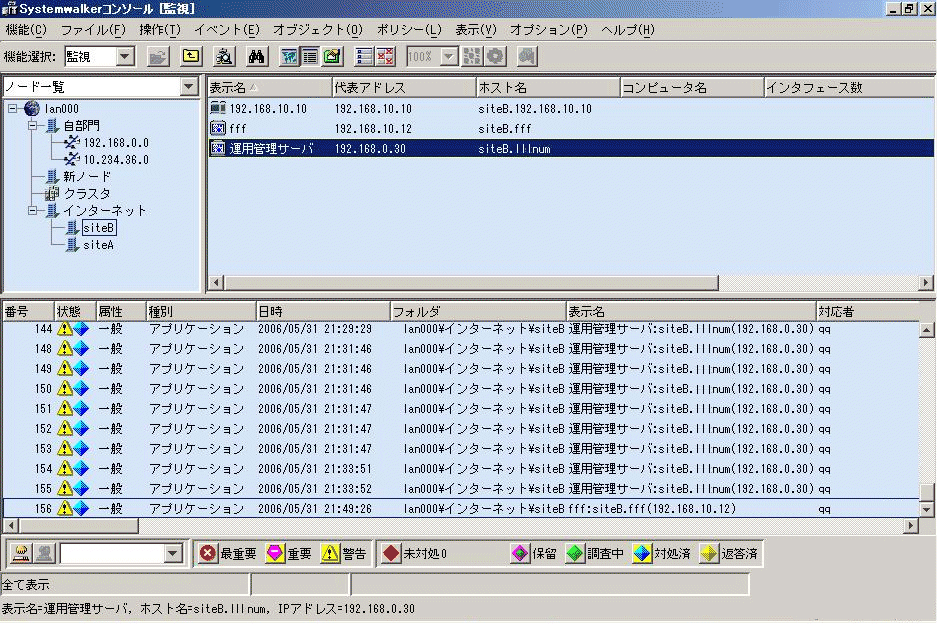Click the binoculars find icon
The width and height of the screenshot is (941, 627).
(257, 57)
